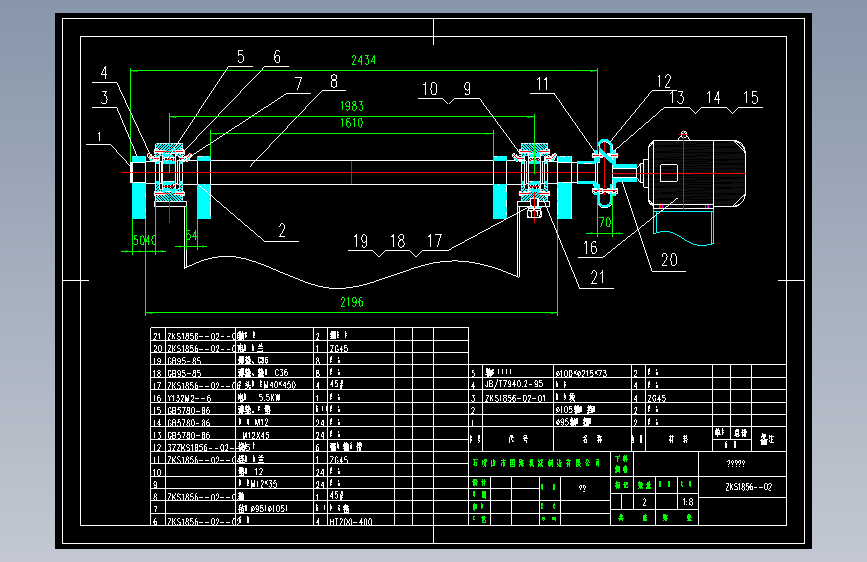
Task: Select the 1983 dimension text
Action: (x=352, y=106)
